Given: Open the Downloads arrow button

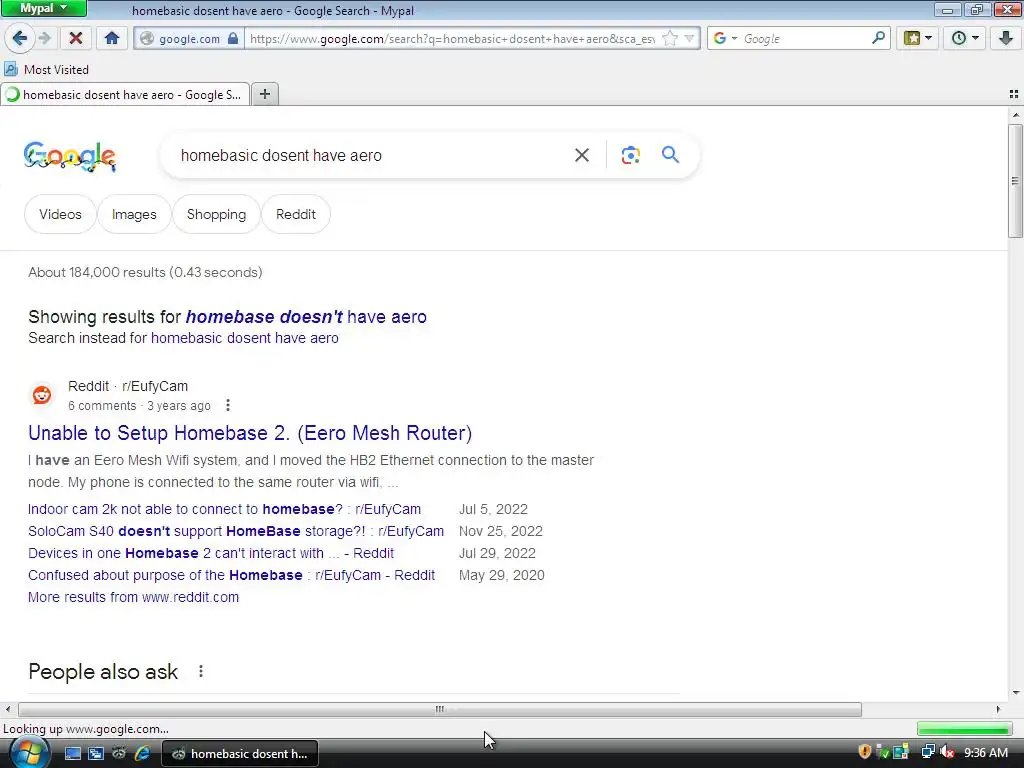Looking at the screenshot, I should [x=1006, y=39].
